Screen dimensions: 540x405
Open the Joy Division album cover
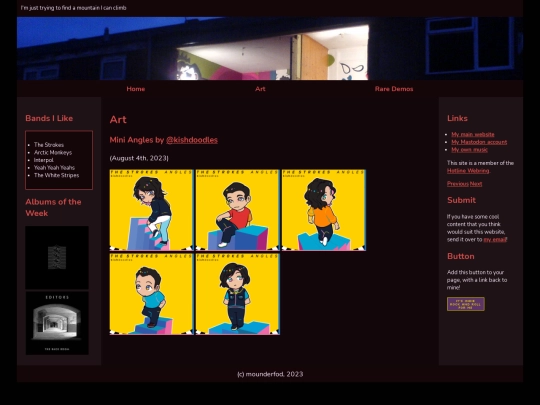coord(57,258)
